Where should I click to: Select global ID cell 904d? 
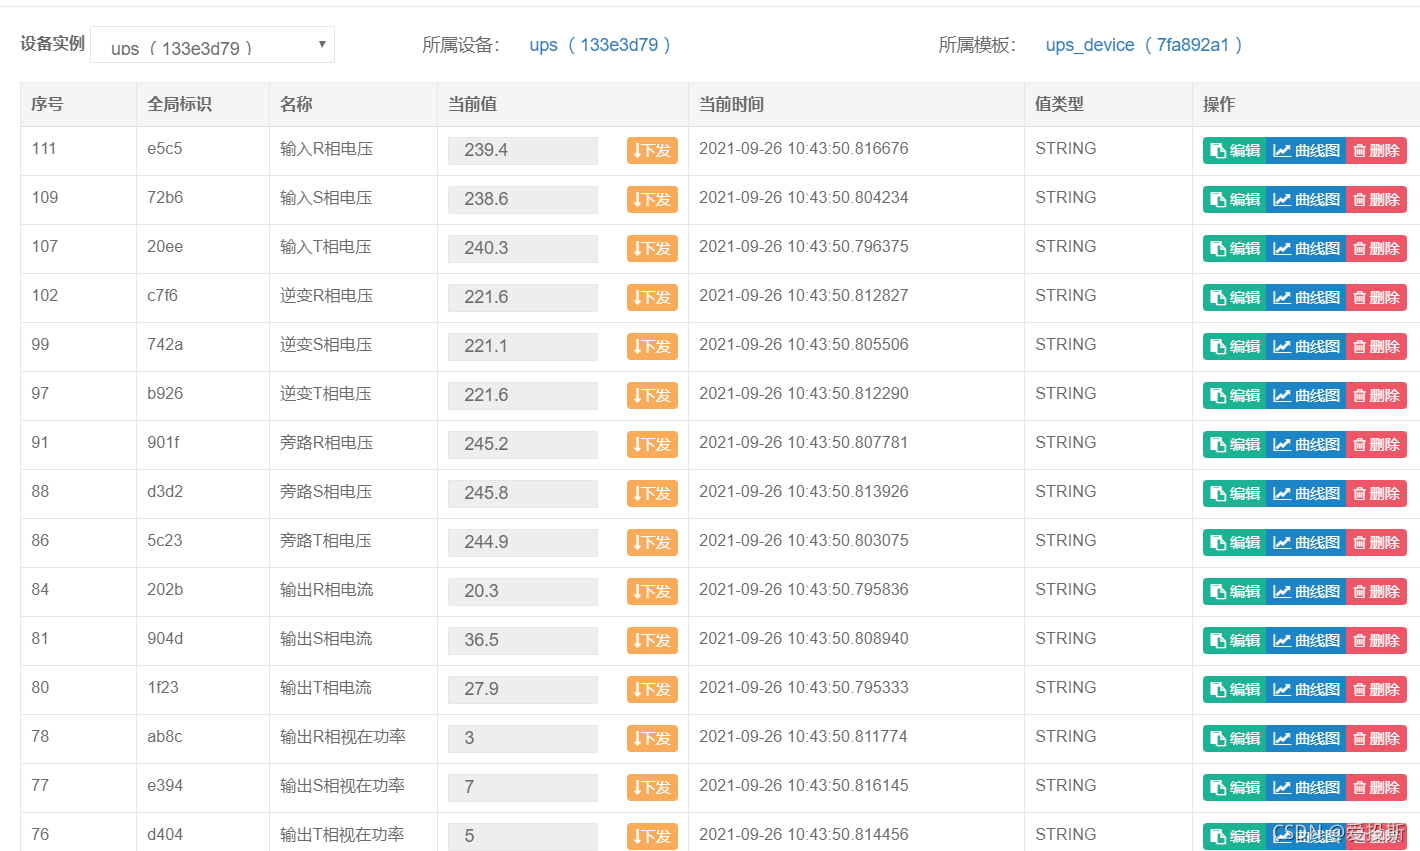(165, 638)
